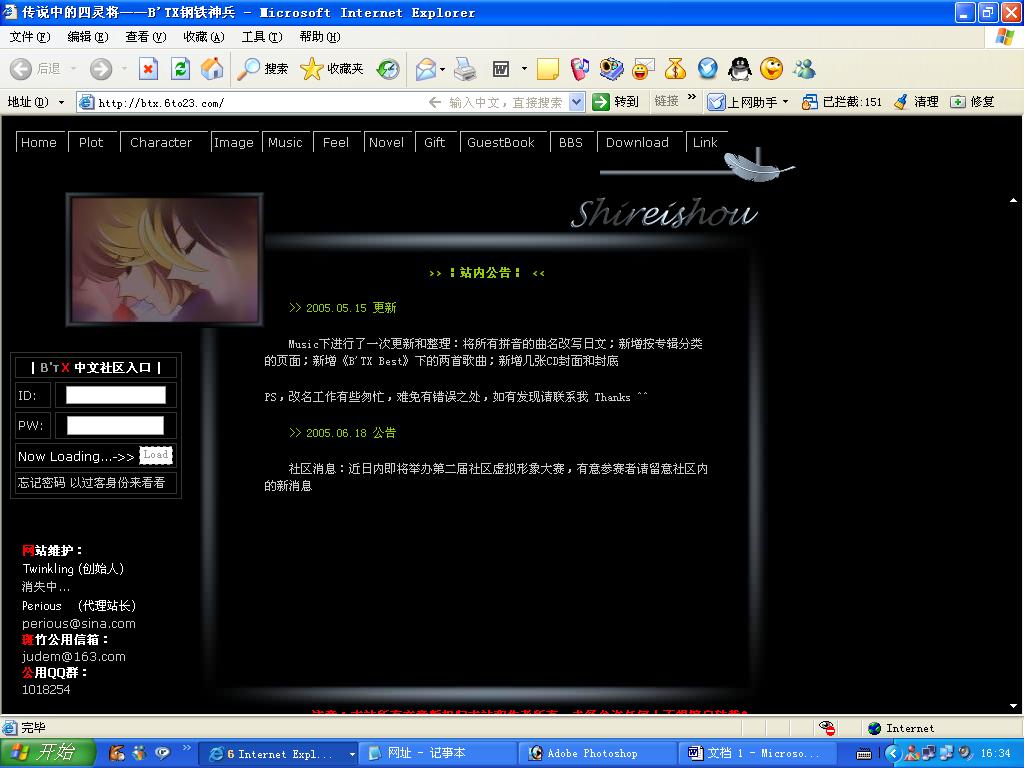Viewport: 1024px width, 768px height.
Task: Open the 地址 label dropdown arrow
Action: click(x=61, y=103)
